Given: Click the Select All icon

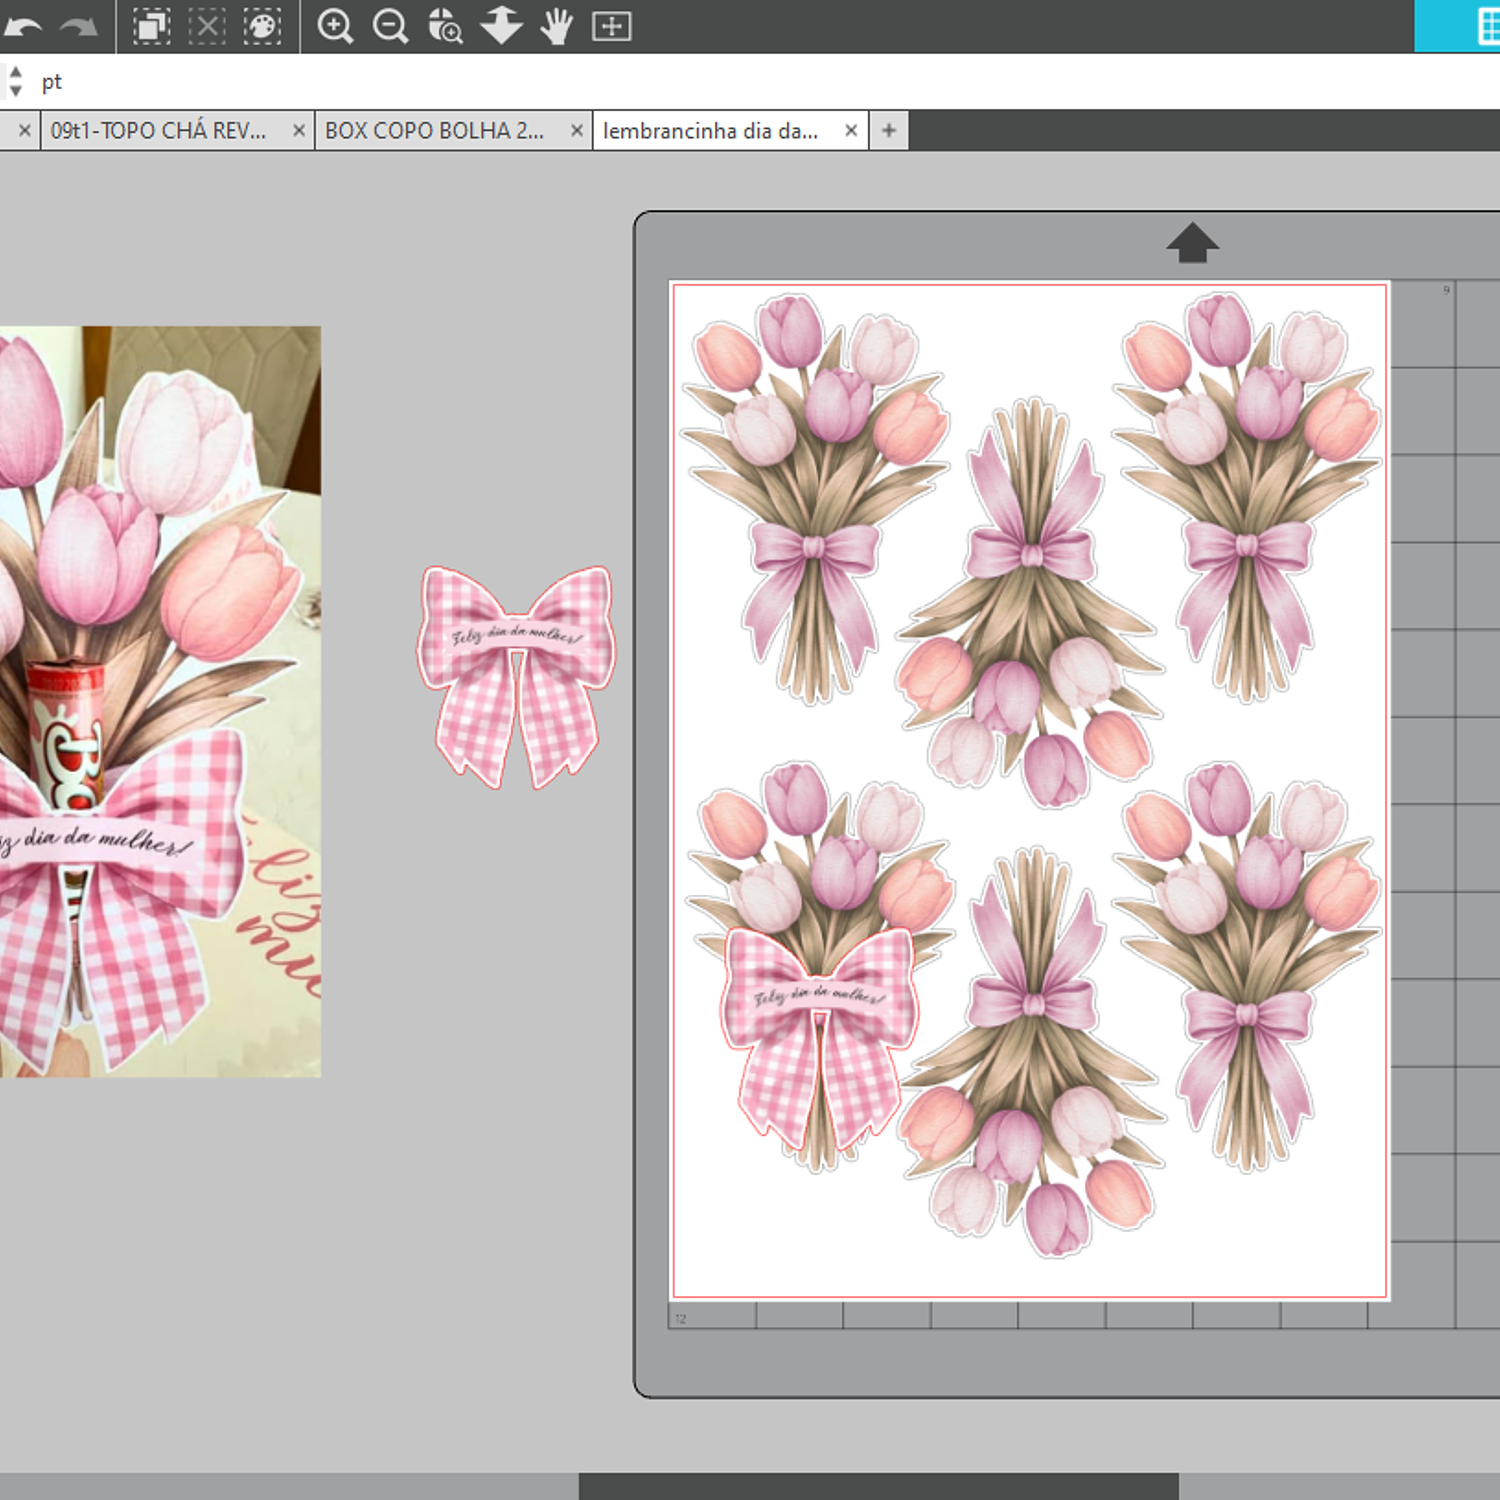Looking at the screenshot, I should point(152,26).
